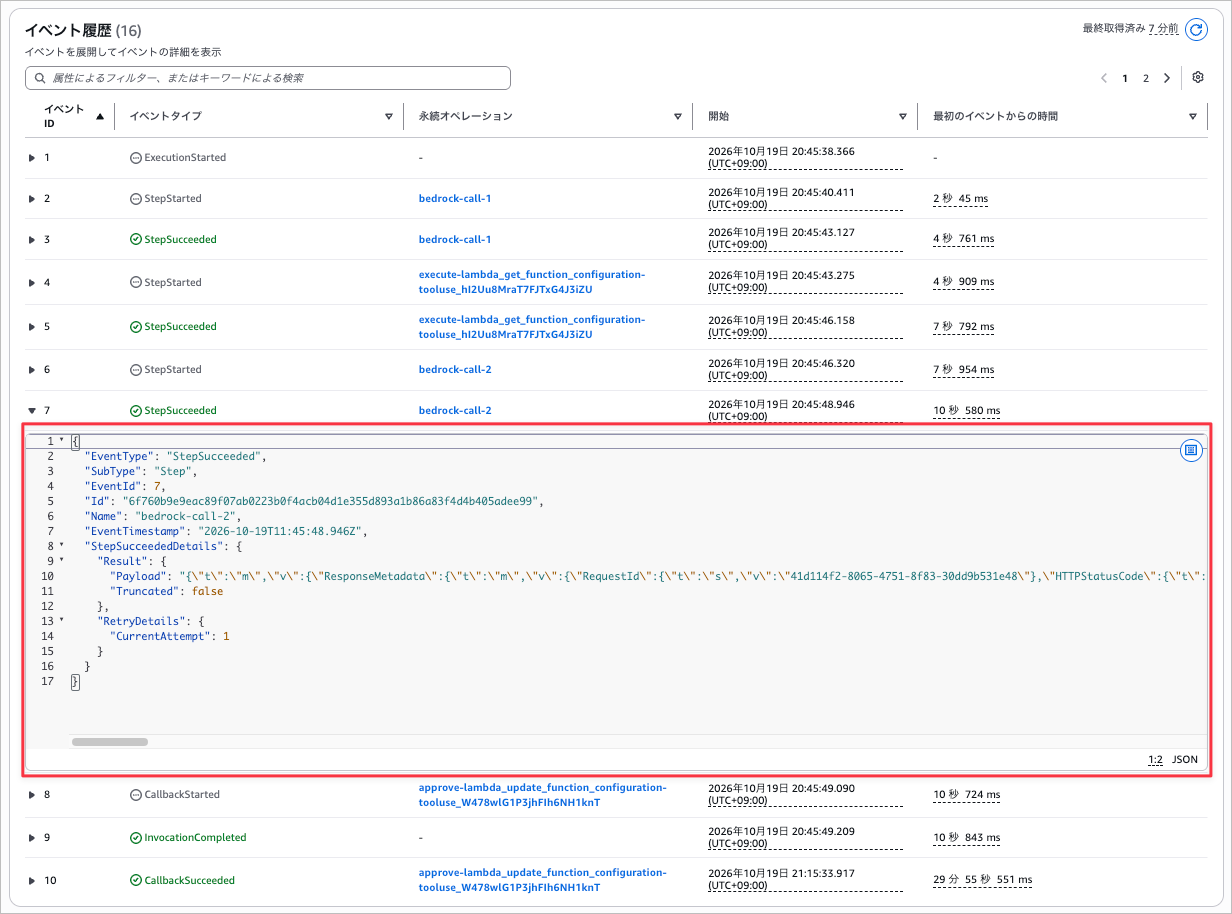This screenshot has height=914, width=1232.
Task: Fold the Result block in the JSON
Action: (x=62, y=561)
